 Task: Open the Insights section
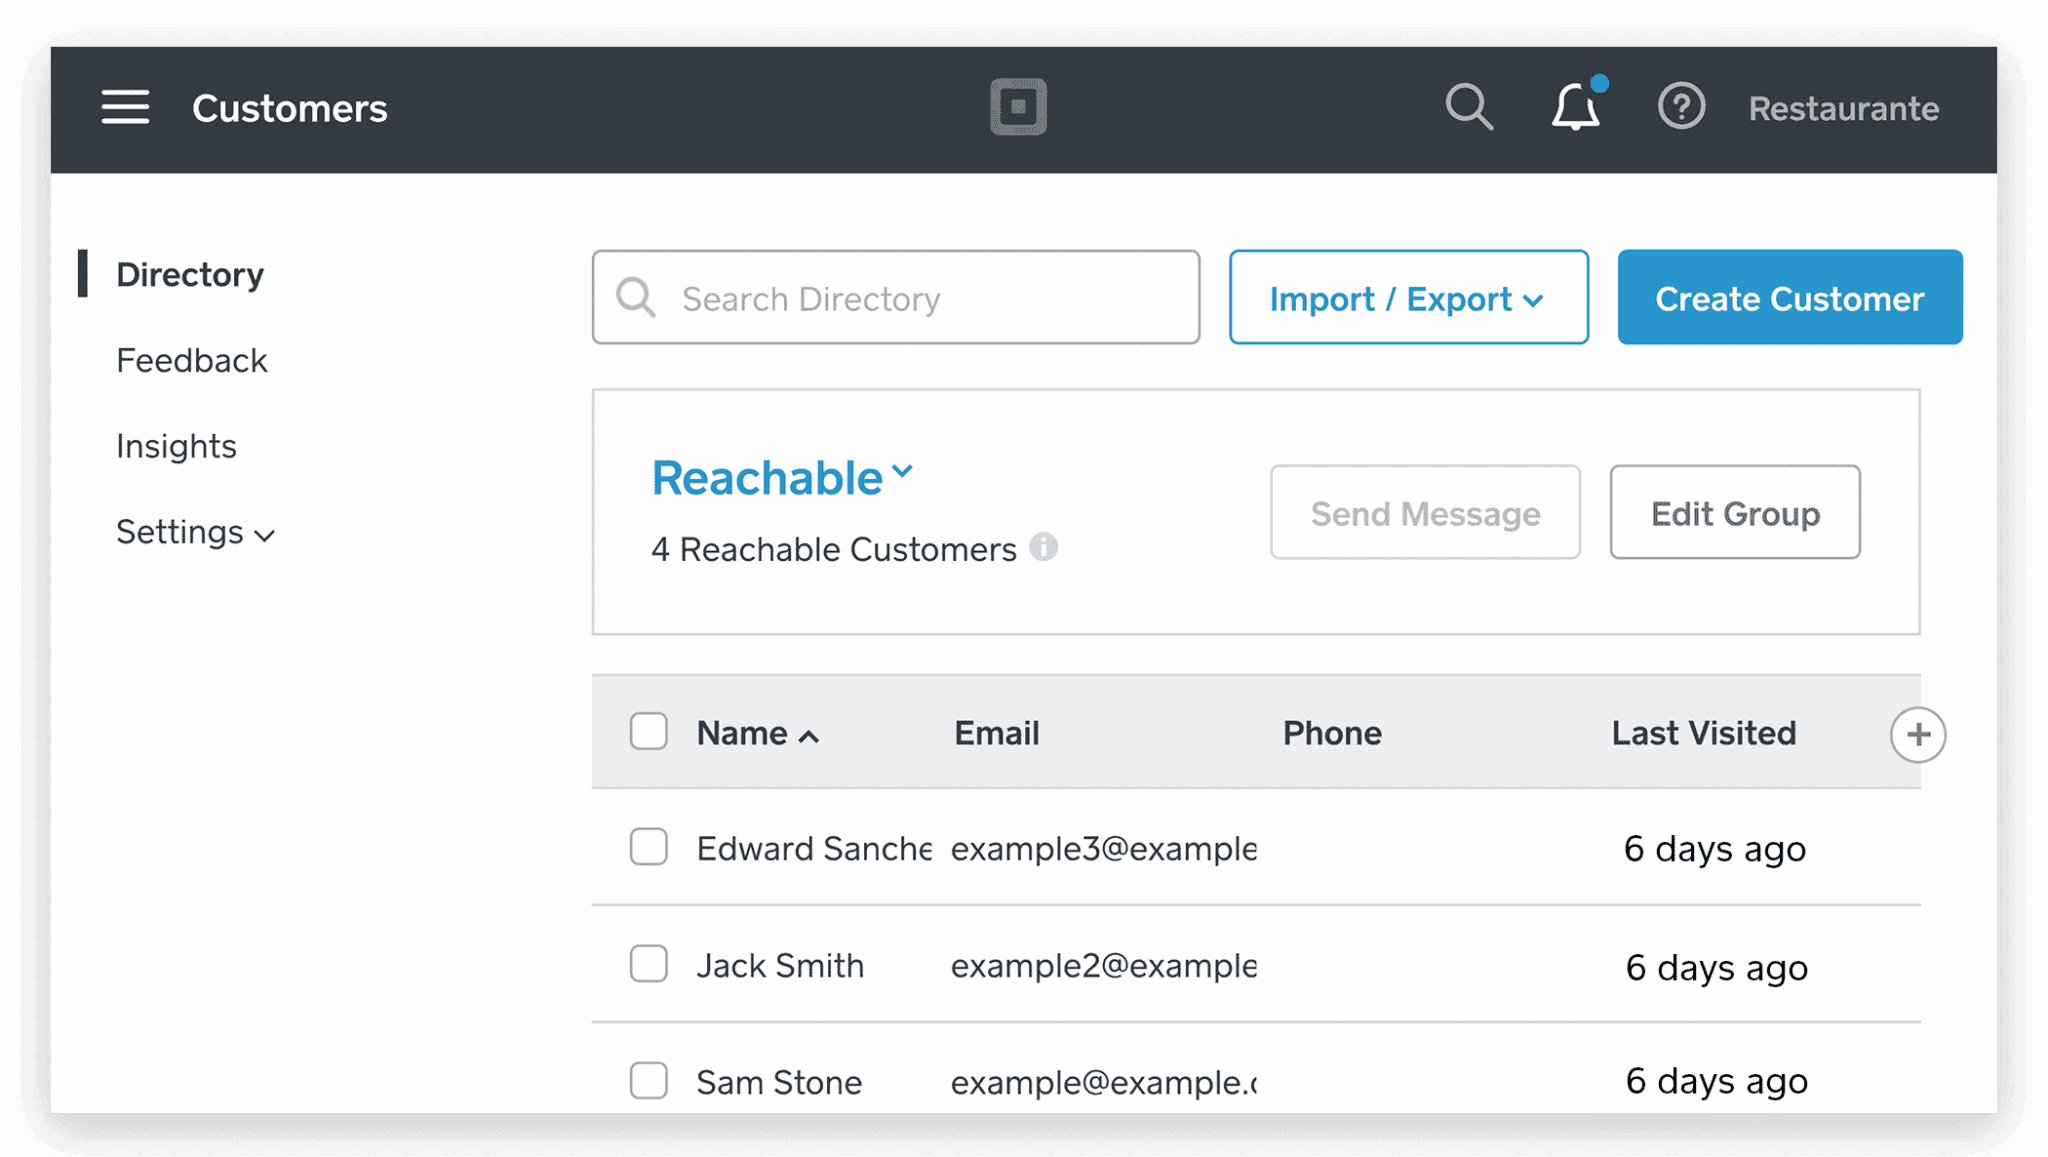(176, 446)
